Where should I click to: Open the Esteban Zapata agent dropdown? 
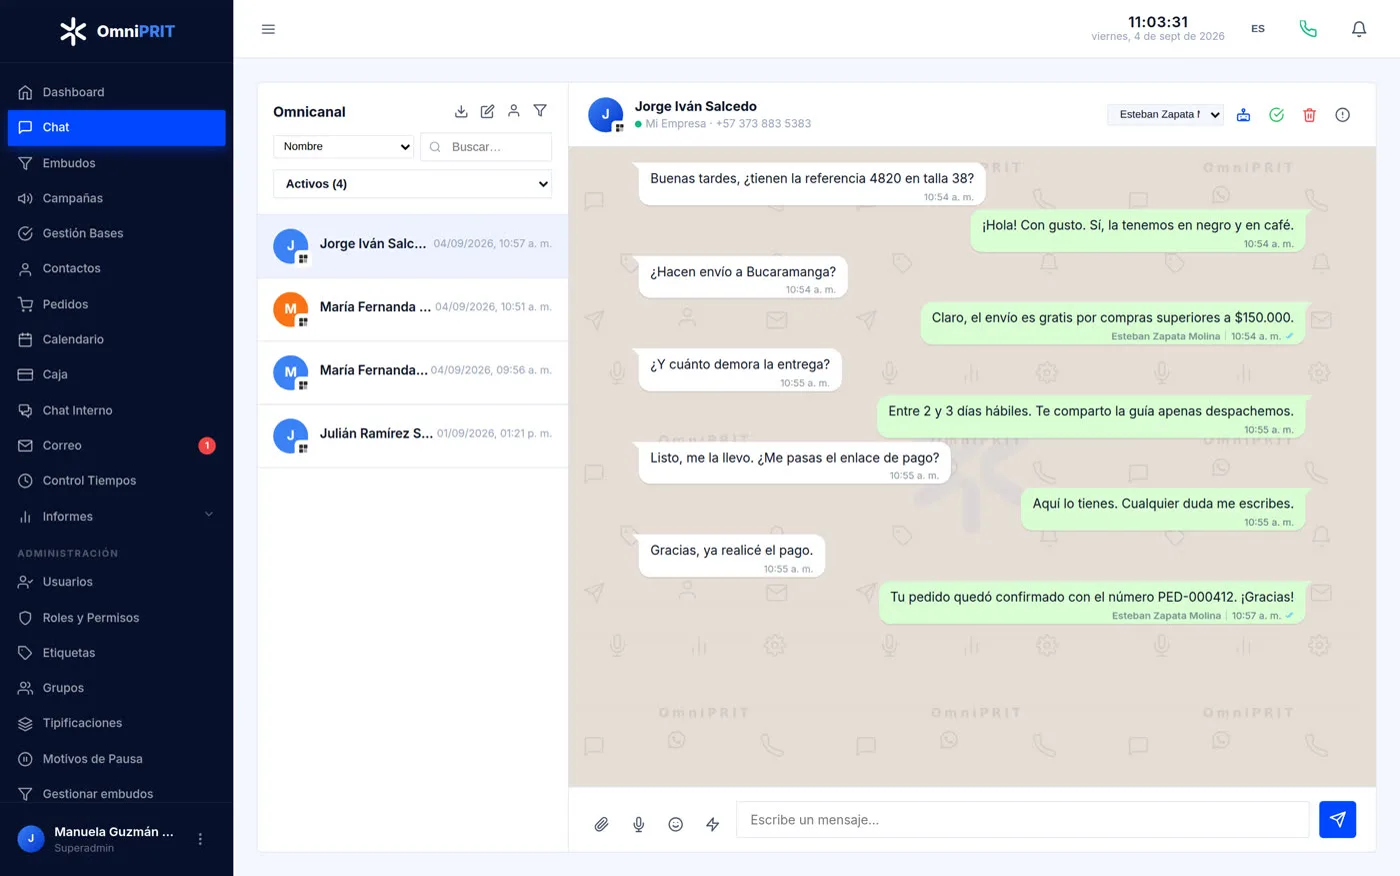coord(1165,115)
